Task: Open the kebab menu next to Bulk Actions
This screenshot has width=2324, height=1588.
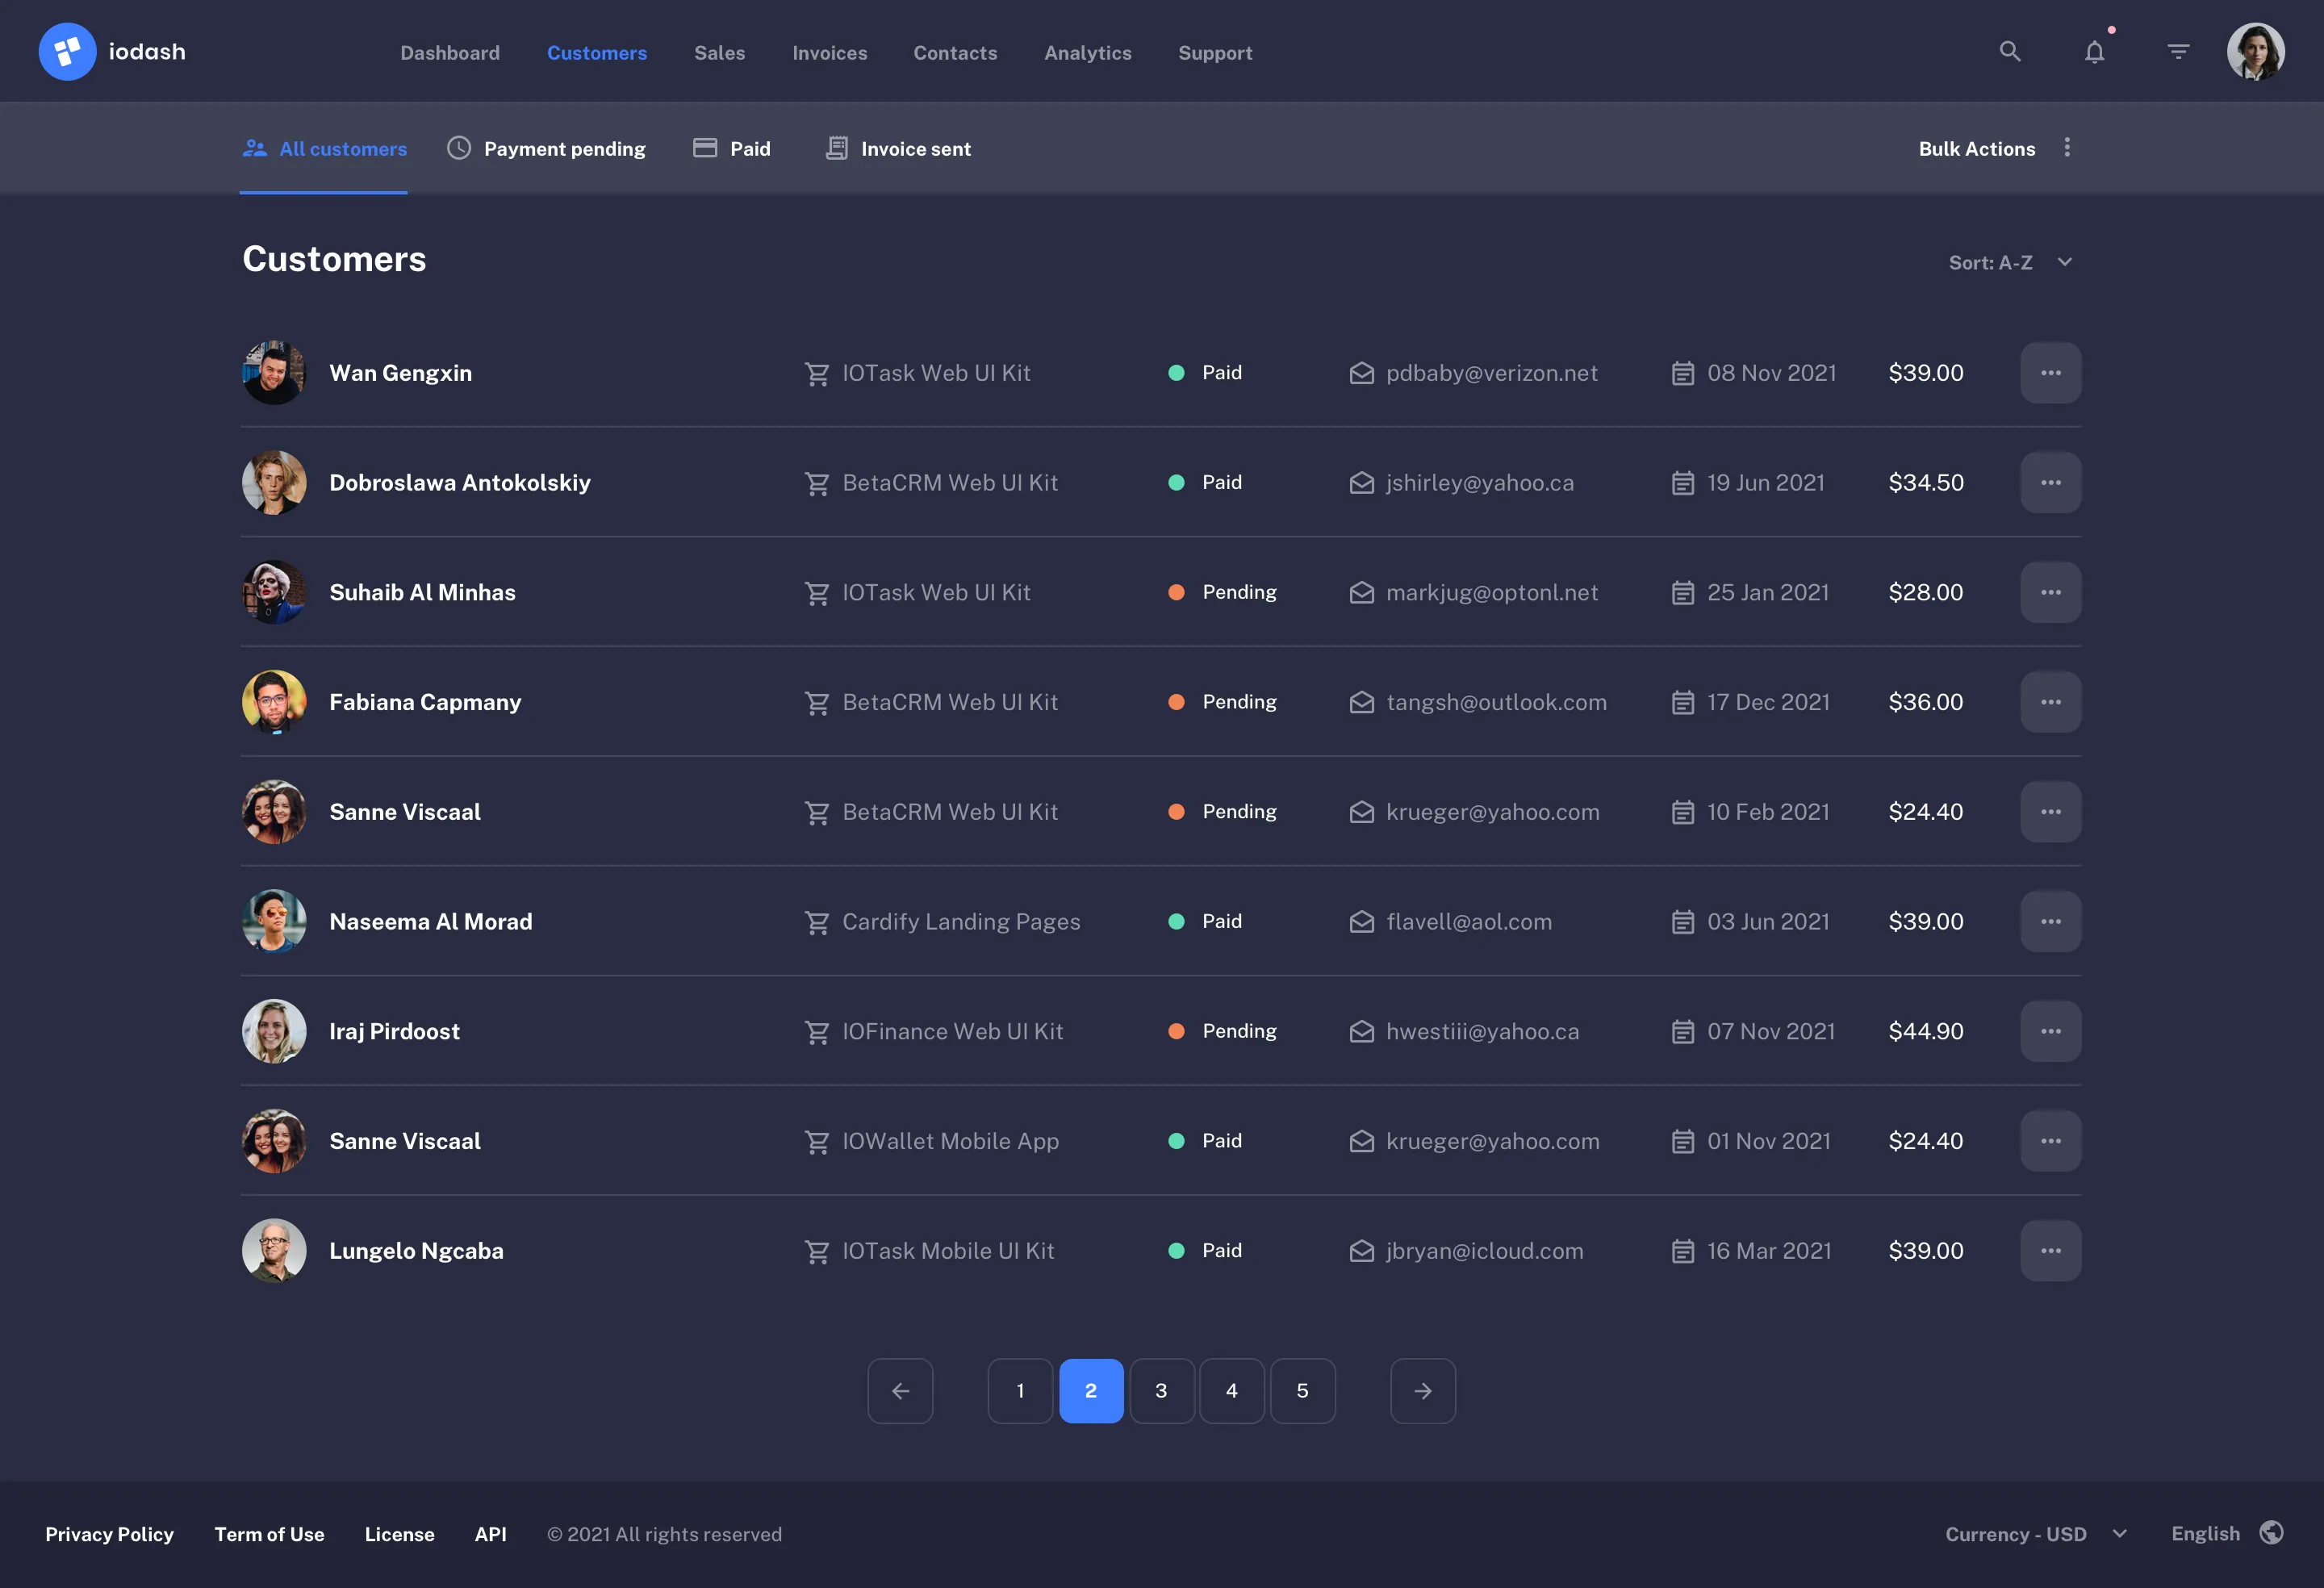Action: tap(2067, 147)
